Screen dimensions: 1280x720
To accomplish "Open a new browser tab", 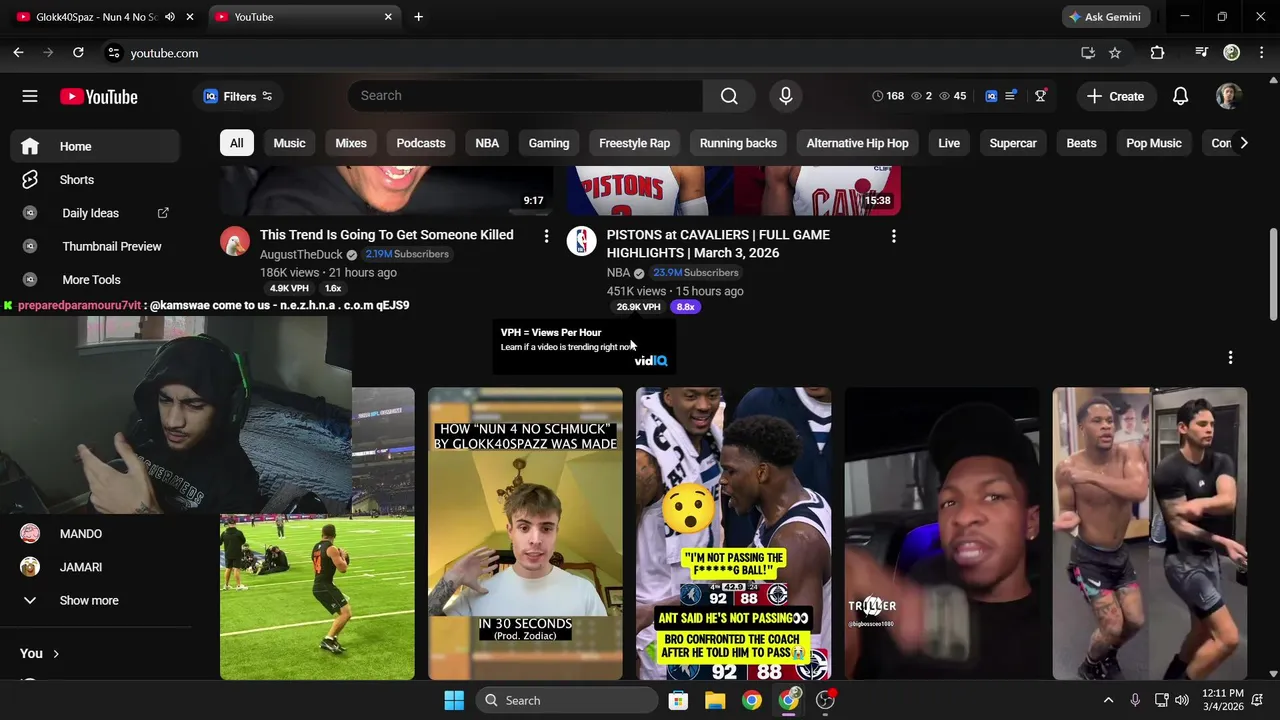I will click(x=419, y=17).
